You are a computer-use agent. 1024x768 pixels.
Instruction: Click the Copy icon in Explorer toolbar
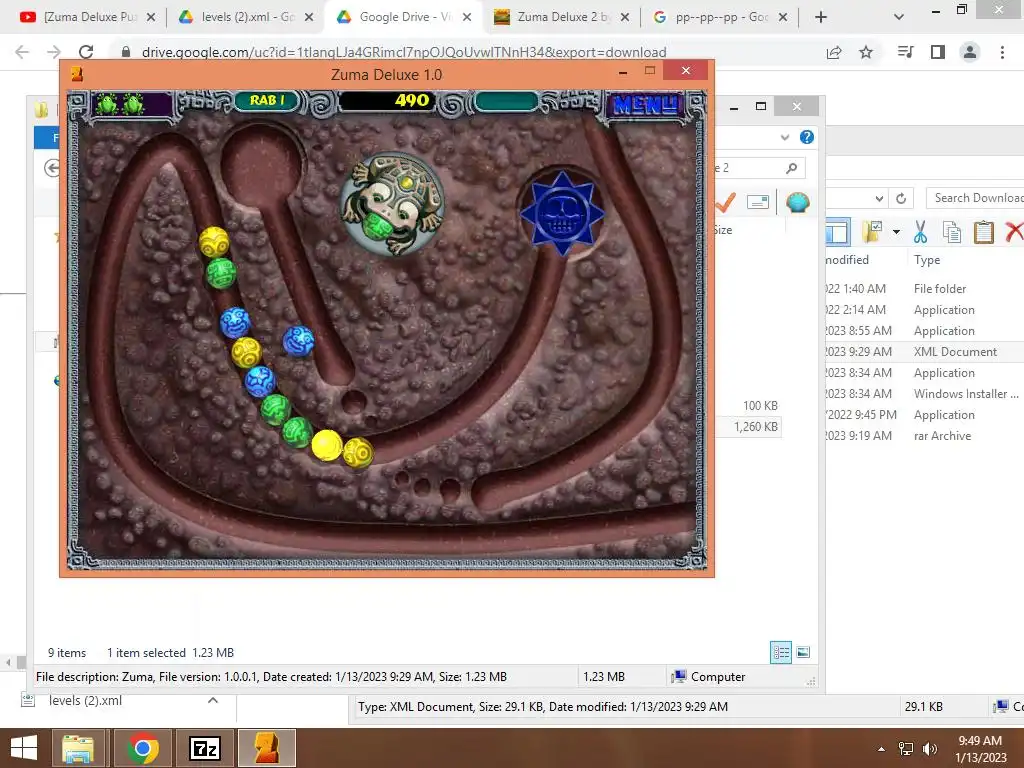click(952, 232)
